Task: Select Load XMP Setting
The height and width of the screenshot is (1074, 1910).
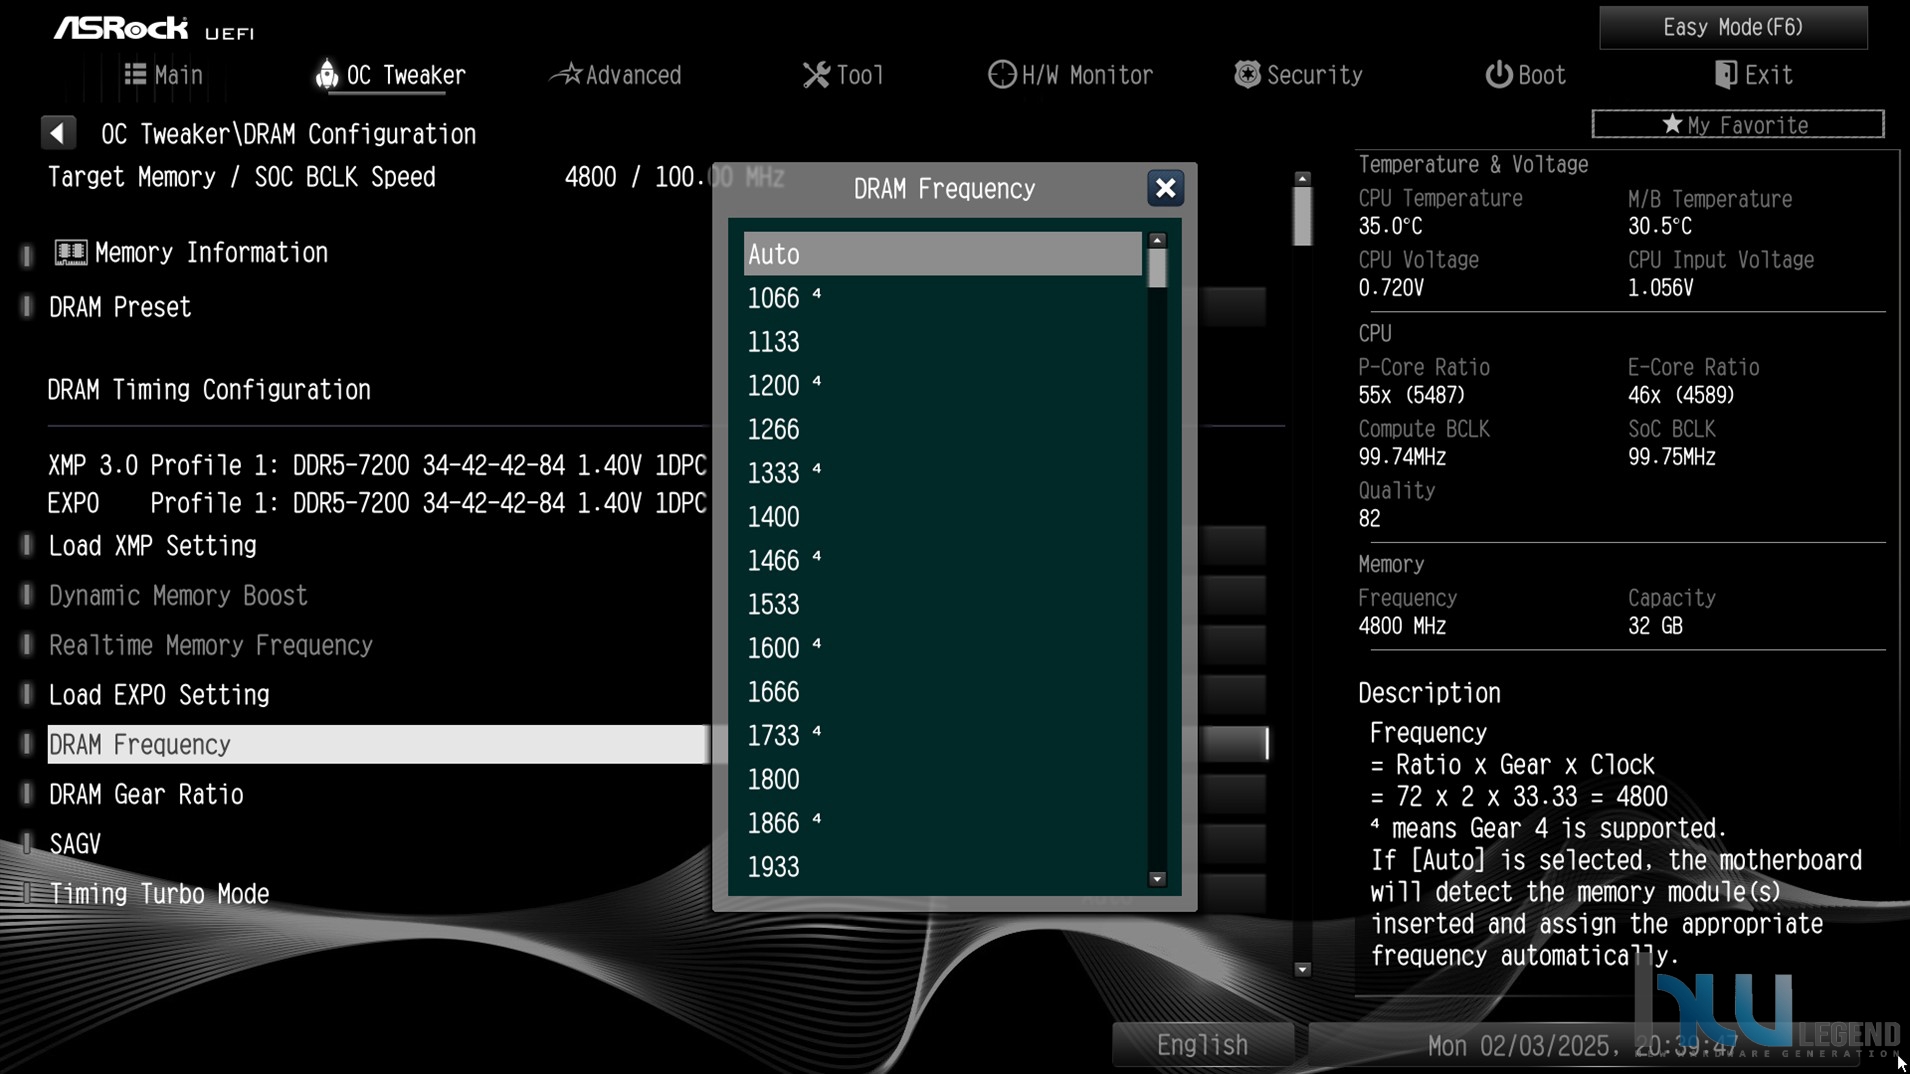Action: (153, 546)
